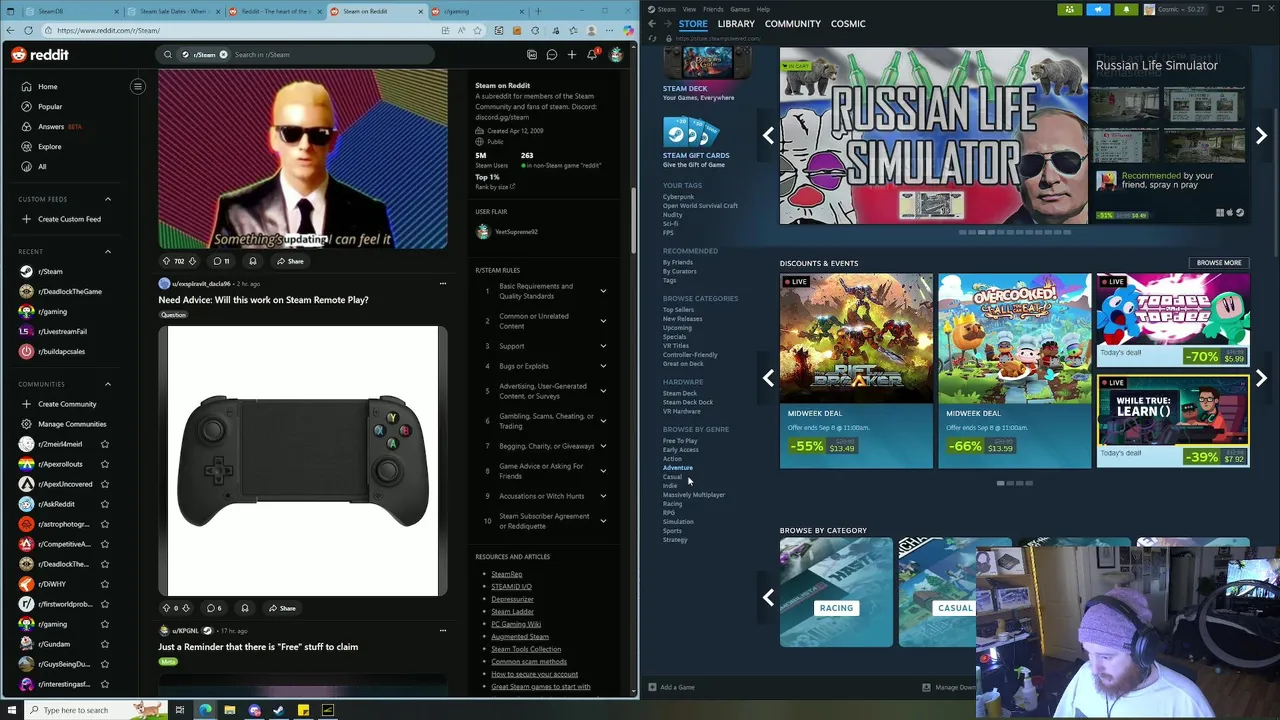The width and height of the screenshot is (1280, 720).
Task: Open Reddit notifications bell
Action: [592, 55]
